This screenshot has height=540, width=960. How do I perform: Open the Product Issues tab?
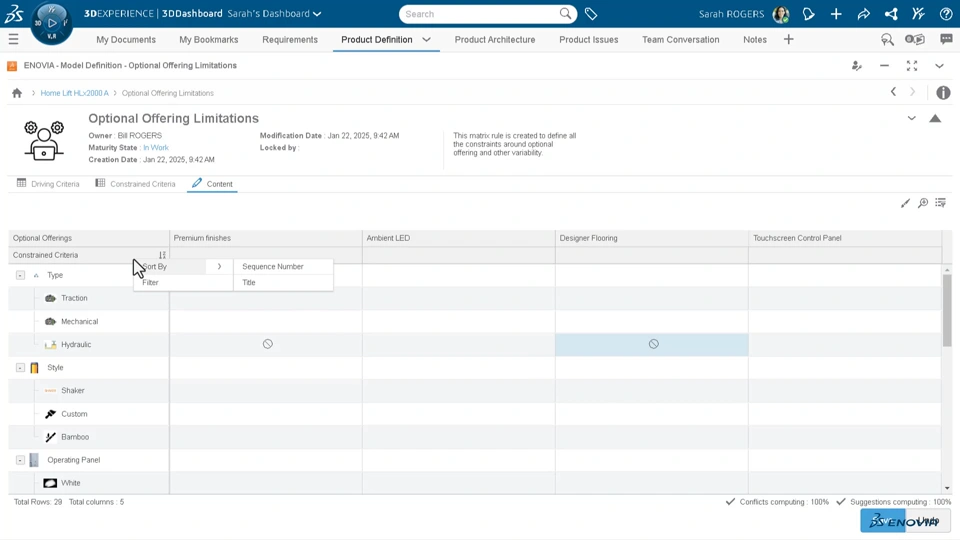coord(588,39)
